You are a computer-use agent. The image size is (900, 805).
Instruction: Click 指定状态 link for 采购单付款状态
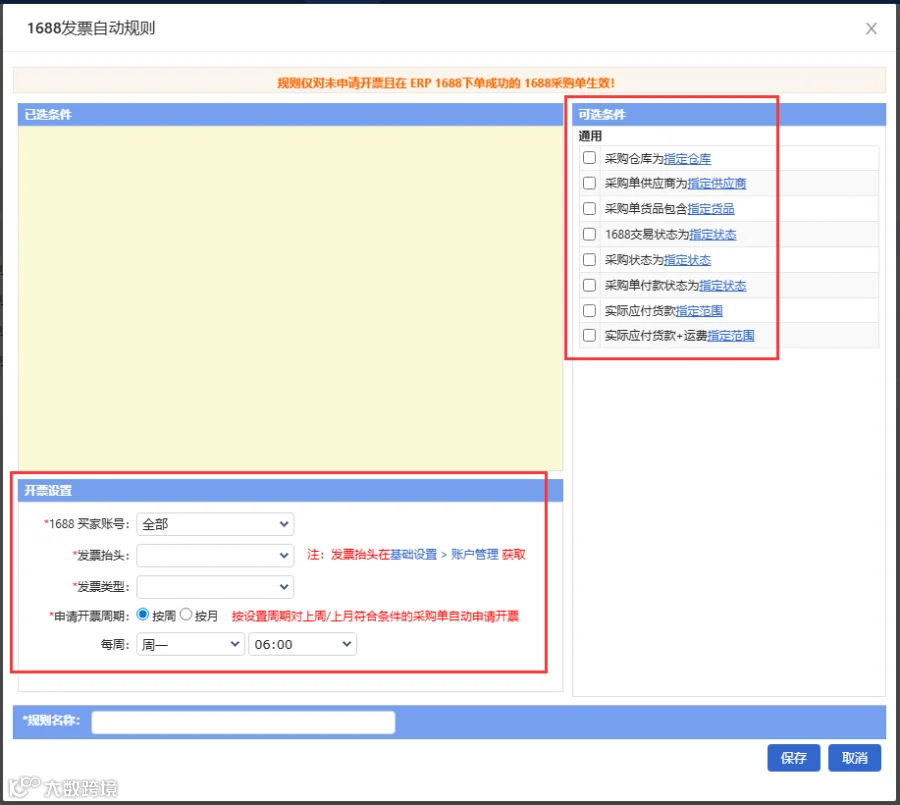[722, 285]
